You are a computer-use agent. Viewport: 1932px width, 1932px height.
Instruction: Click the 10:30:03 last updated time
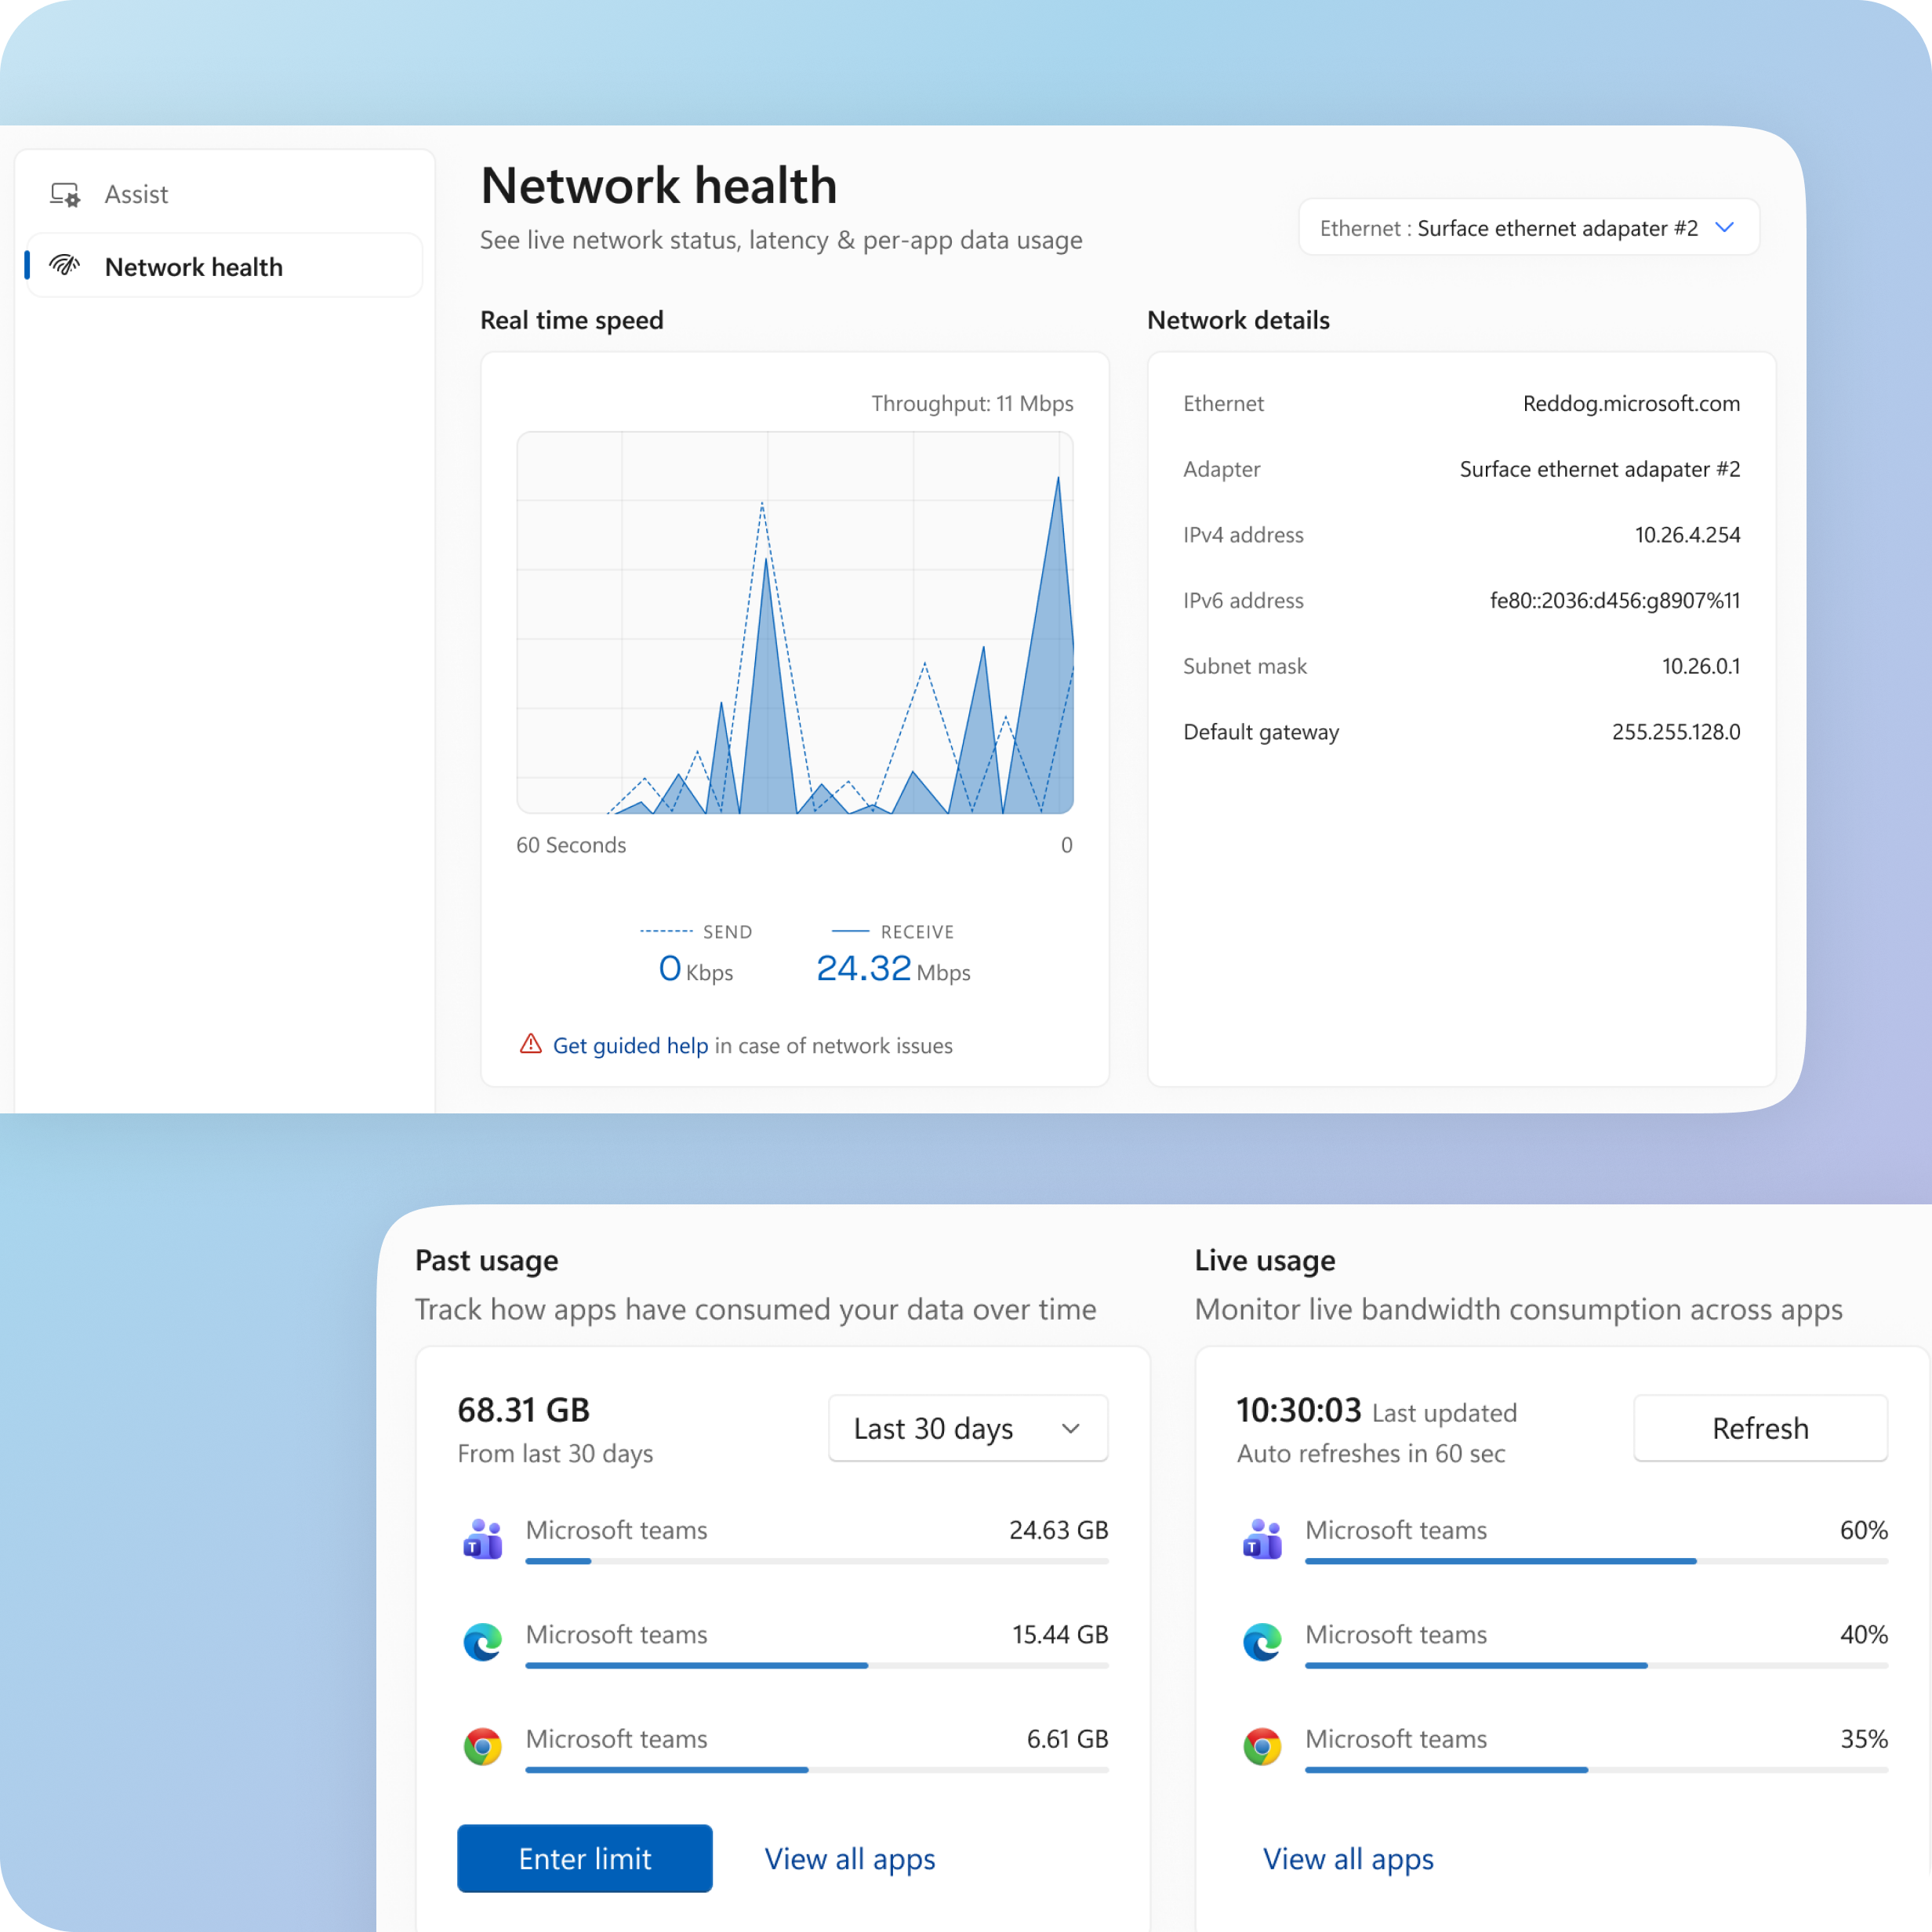[x=1299, y=1410]
